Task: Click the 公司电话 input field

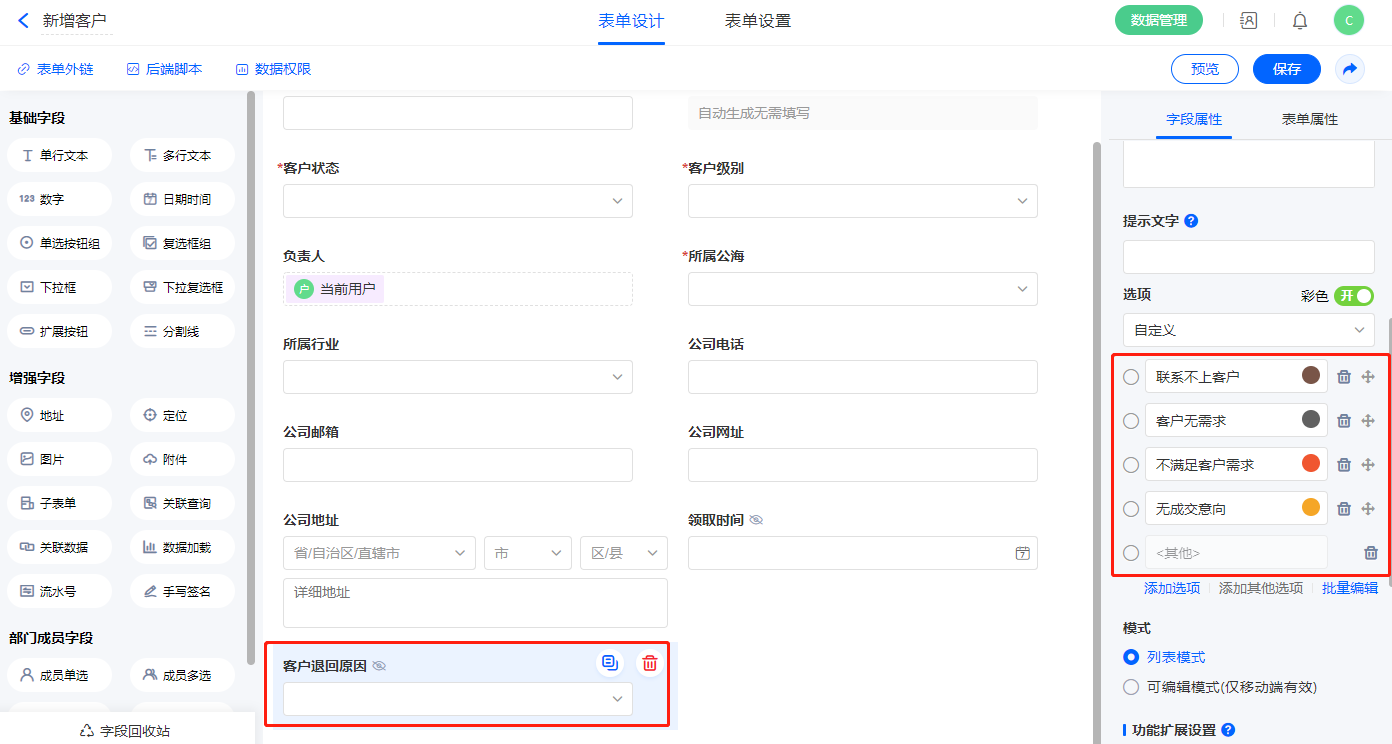Action: pyautogui.click(x=862, y=377)
